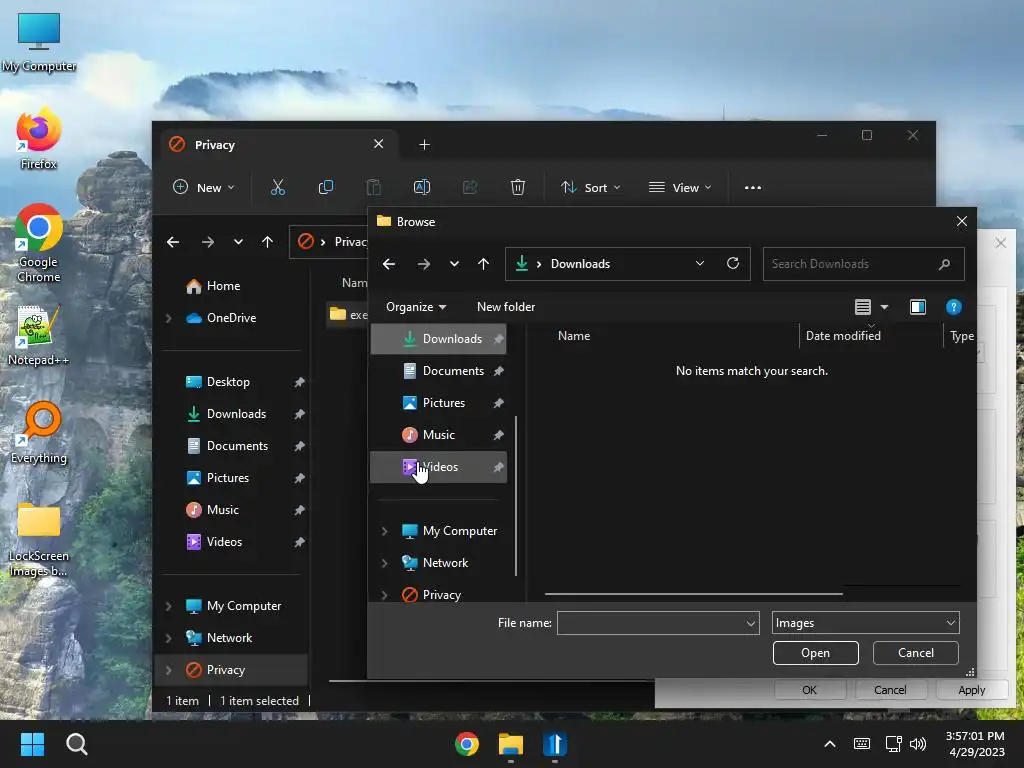Click the horizontal scrollbar in Browse file list
This screenshot has height=768, width=1024.
694,594
